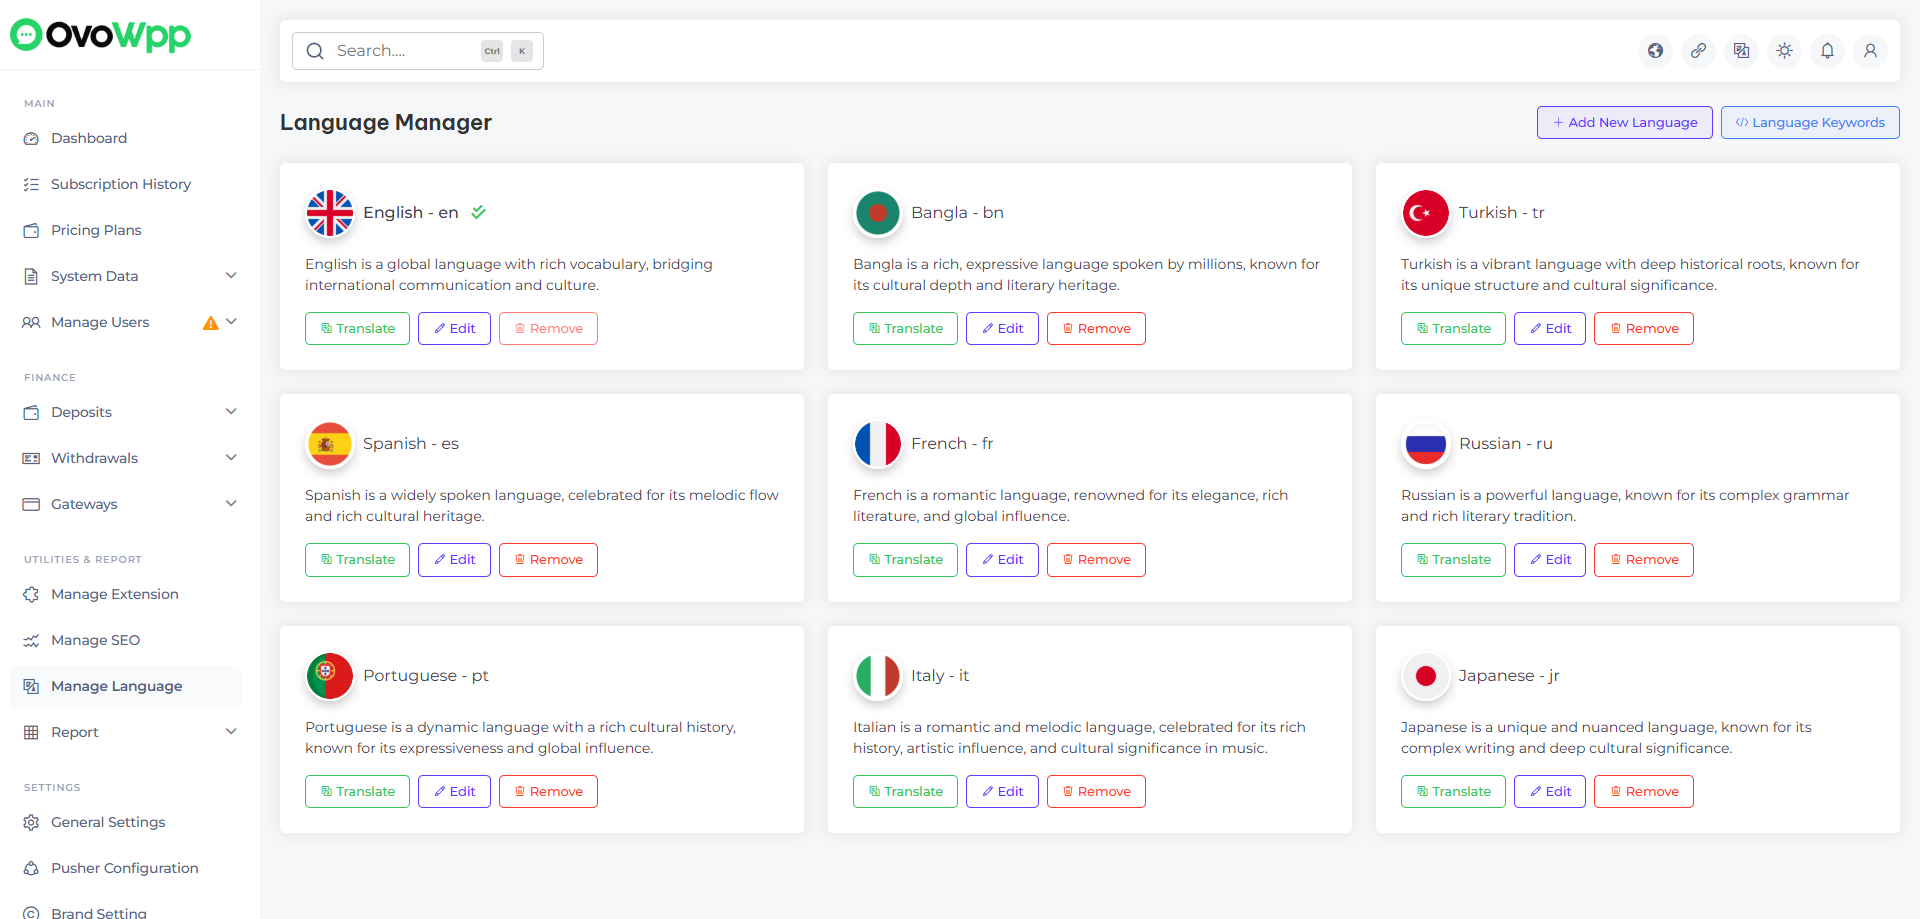Expand the Report dropdown
1920x919 pixels.
click(x=231, y=732)
